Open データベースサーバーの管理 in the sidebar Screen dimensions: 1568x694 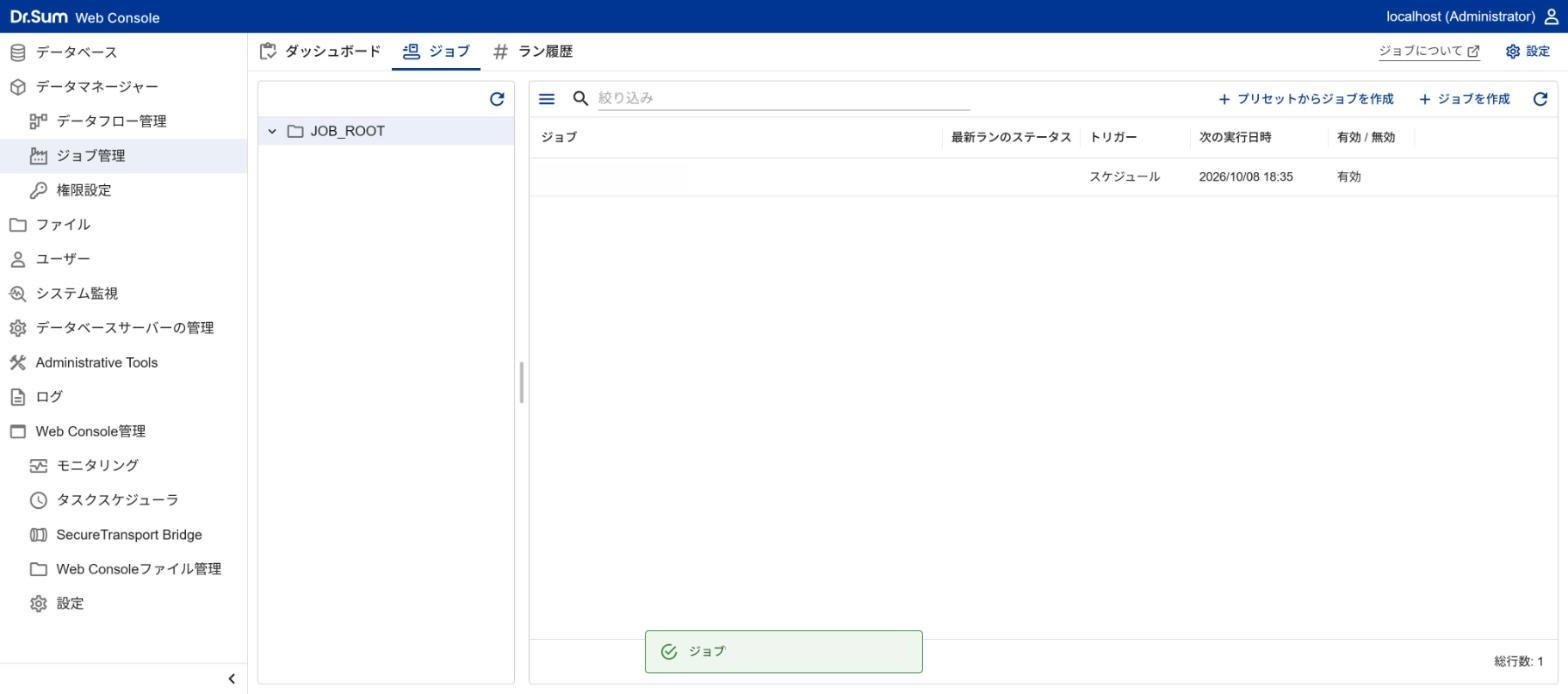pyautogui.click(x=123, y=328)
